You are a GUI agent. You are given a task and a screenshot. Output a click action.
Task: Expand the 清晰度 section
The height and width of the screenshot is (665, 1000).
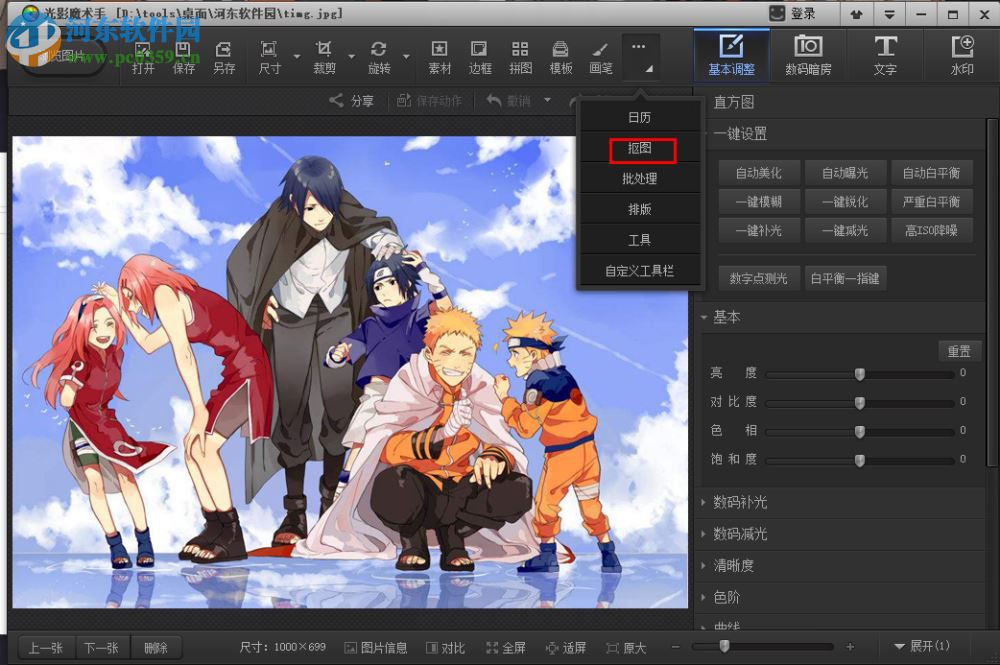pyautogui.click(x=732, y=565)
